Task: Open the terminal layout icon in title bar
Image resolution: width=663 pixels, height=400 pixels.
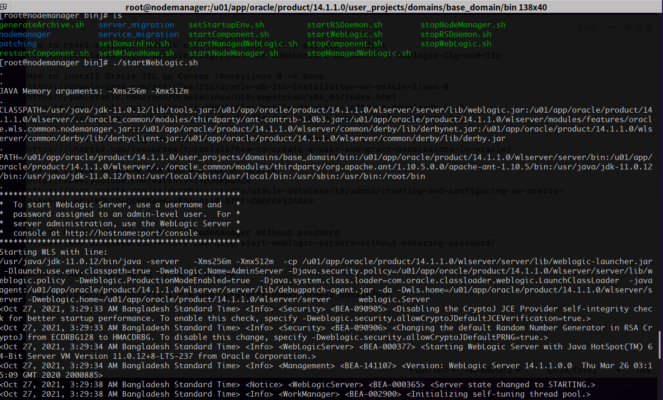Action: pos(4,6)
